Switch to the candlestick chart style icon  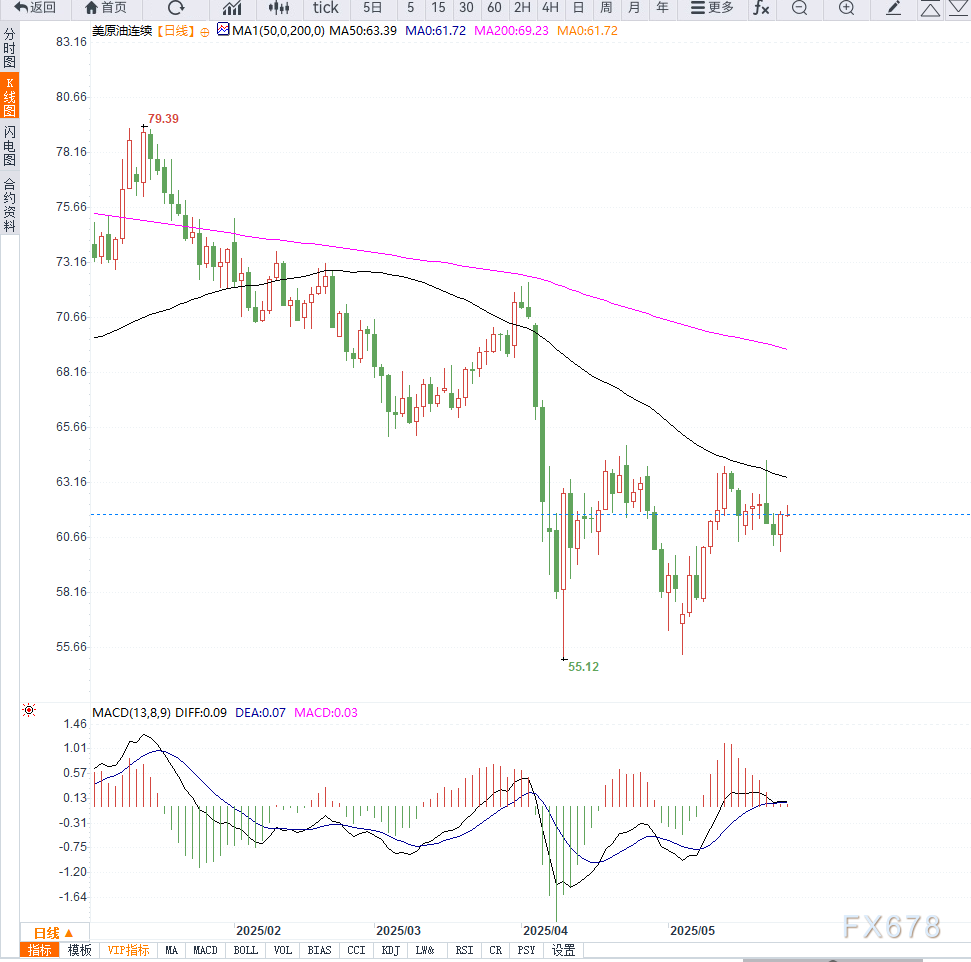[x=280, y=8]
